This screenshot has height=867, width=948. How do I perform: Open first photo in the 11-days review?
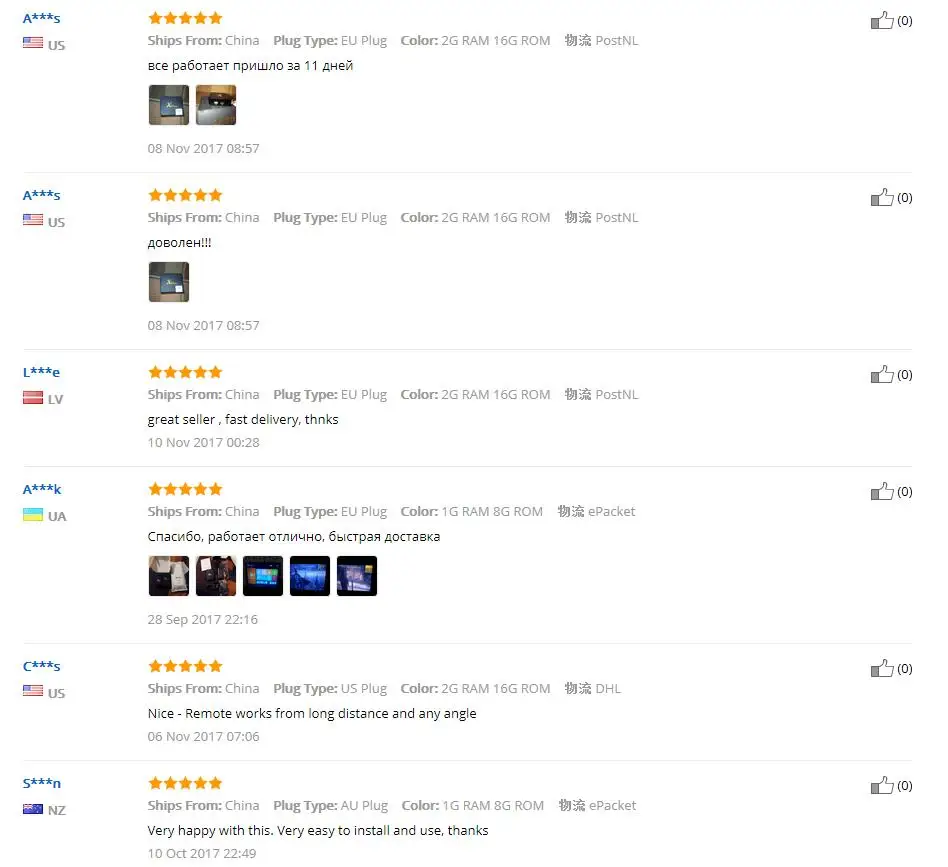click(x=169, y=105)
